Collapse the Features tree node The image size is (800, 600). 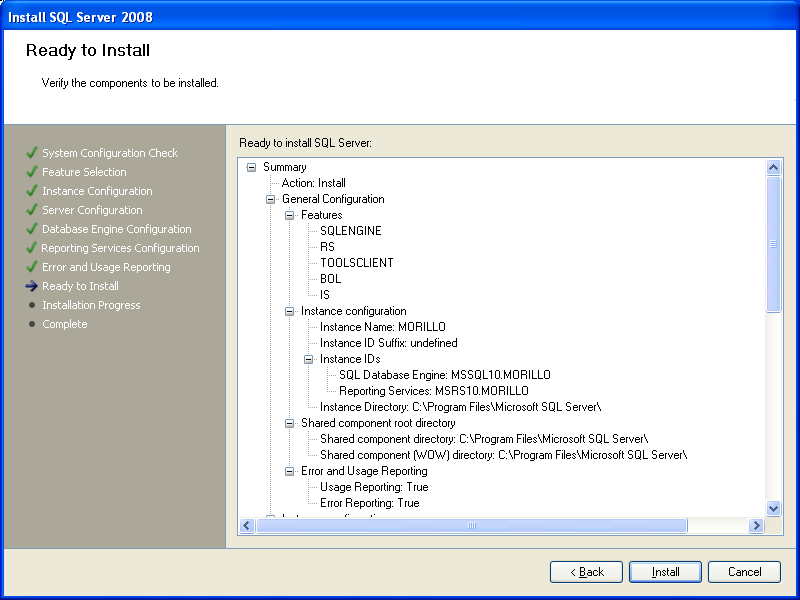pyautogui.click(x=290, y=215)
